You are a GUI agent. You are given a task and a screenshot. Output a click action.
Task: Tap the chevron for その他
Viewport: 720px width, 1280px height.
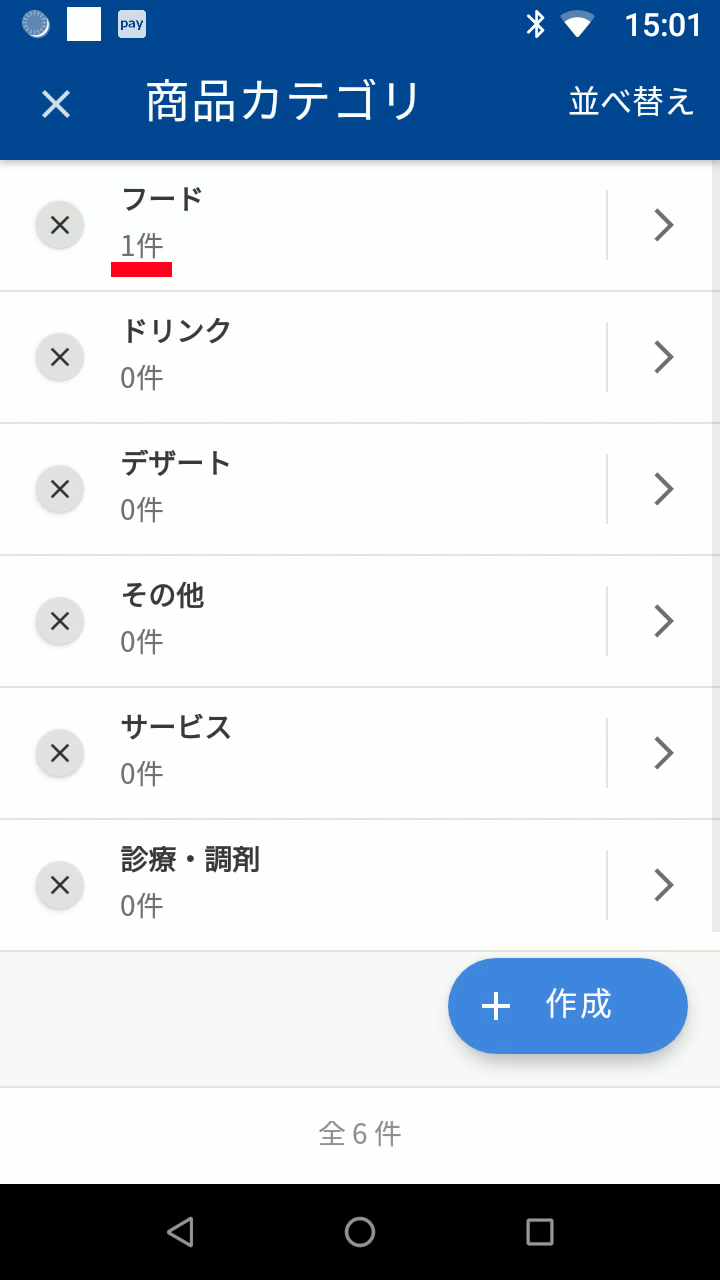click(x=663, y=621)
